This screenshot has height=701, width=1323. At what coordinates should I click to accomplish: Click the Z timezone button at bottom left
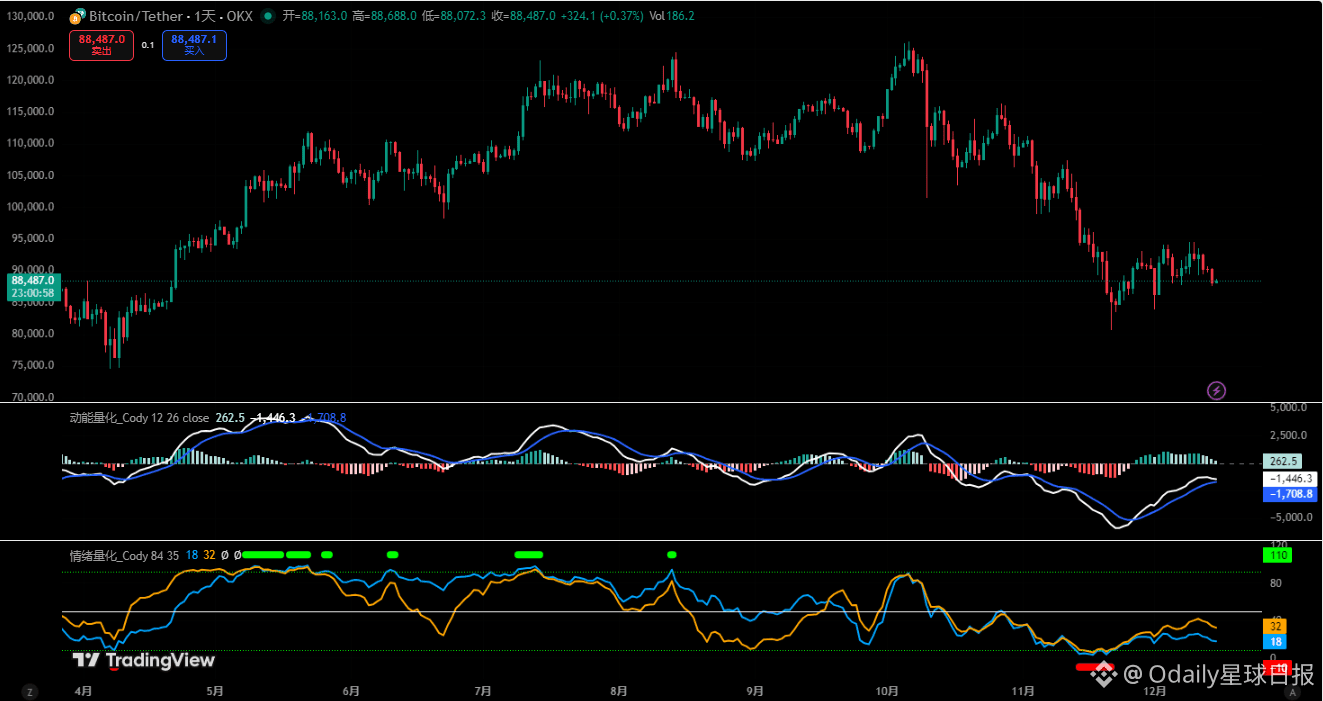coord(30,691)
